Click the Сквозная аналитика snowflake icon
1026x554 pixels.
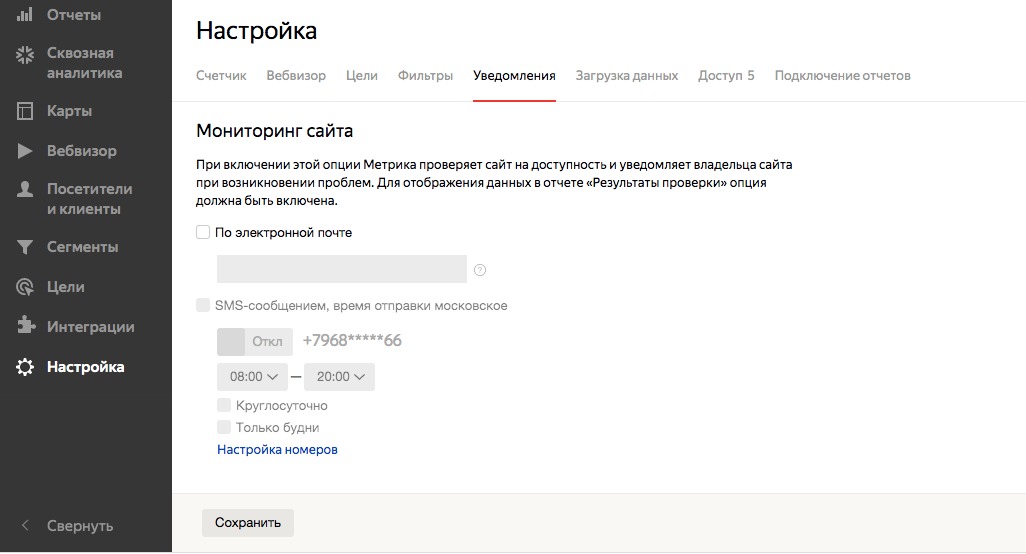[25, 55]
